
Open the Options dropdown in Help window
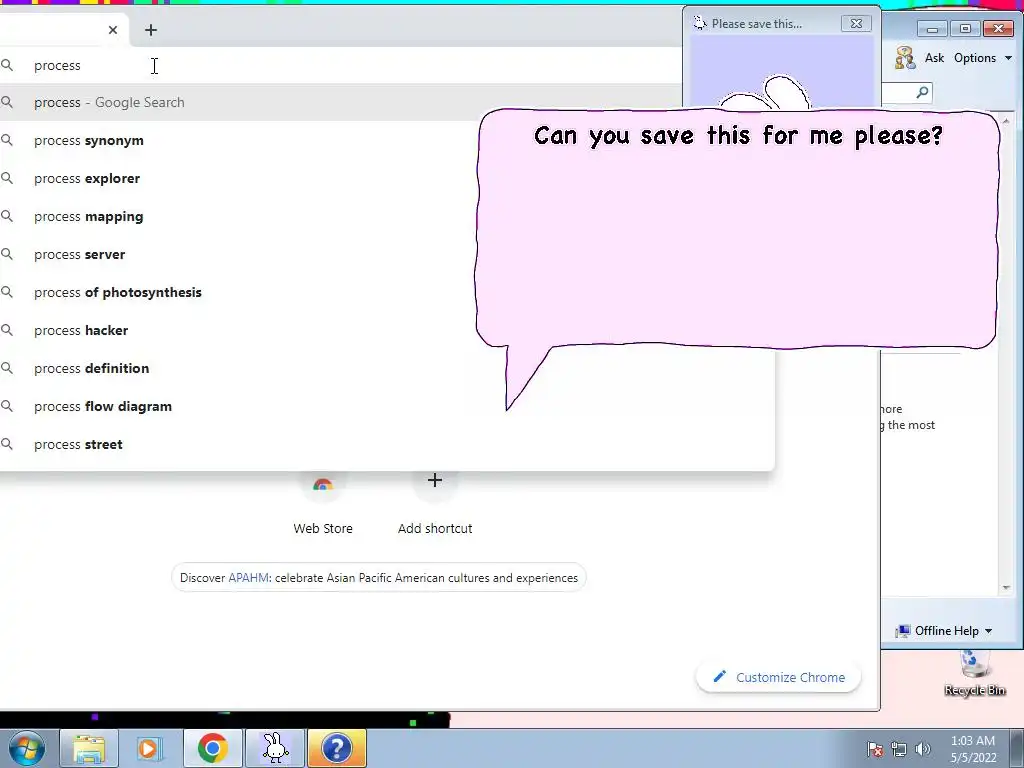tap(982, 57)
